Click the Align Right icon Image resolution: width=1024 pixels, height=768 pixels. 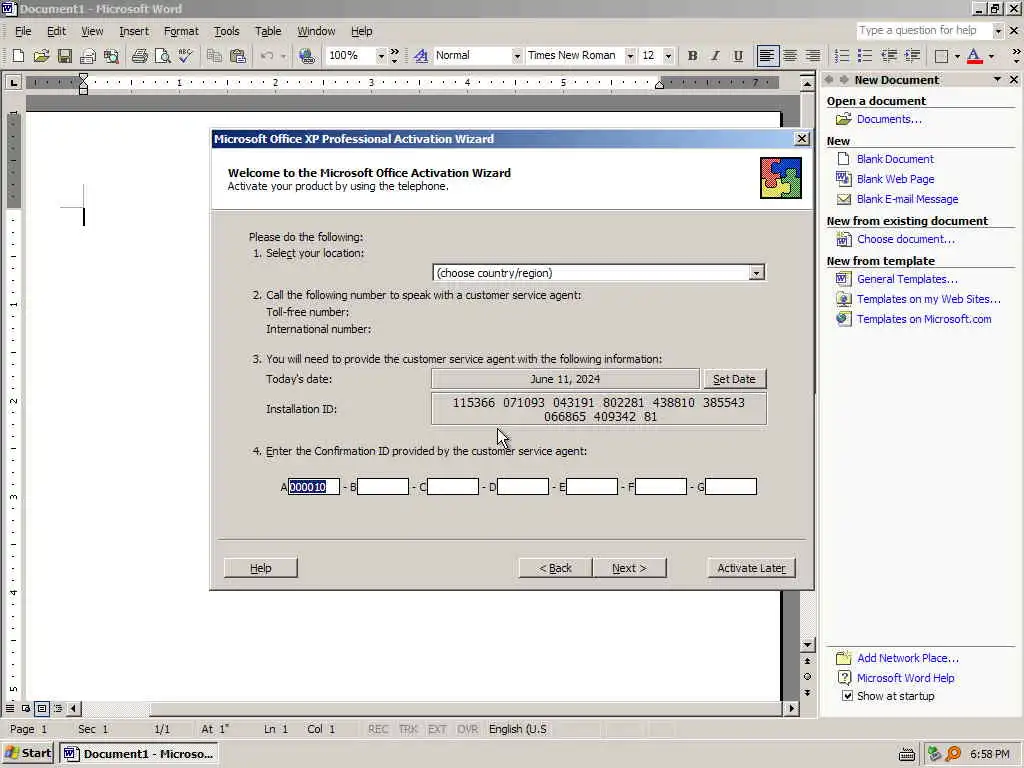tap(812, 56)
